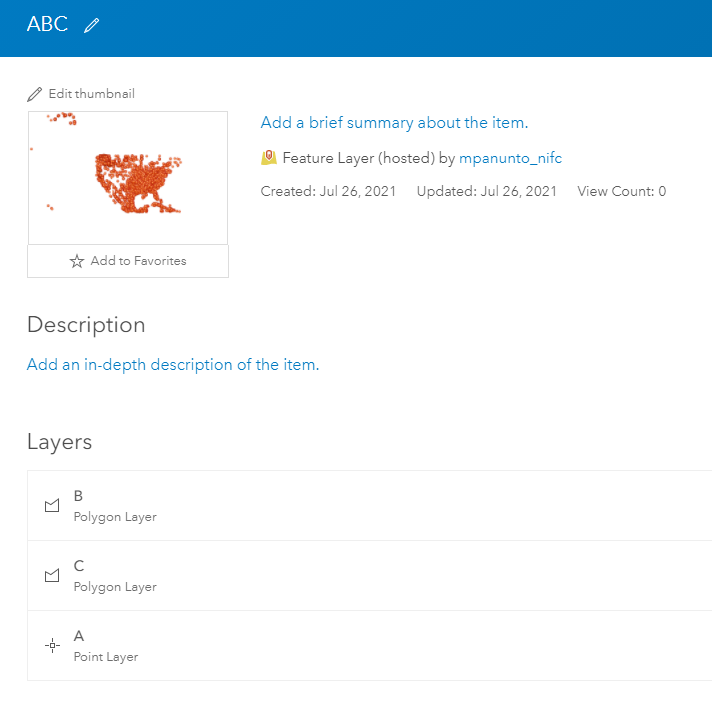Viewport: 712px width, 705px height.
Task: Open layer C by its name
Action: coord(79,566)
